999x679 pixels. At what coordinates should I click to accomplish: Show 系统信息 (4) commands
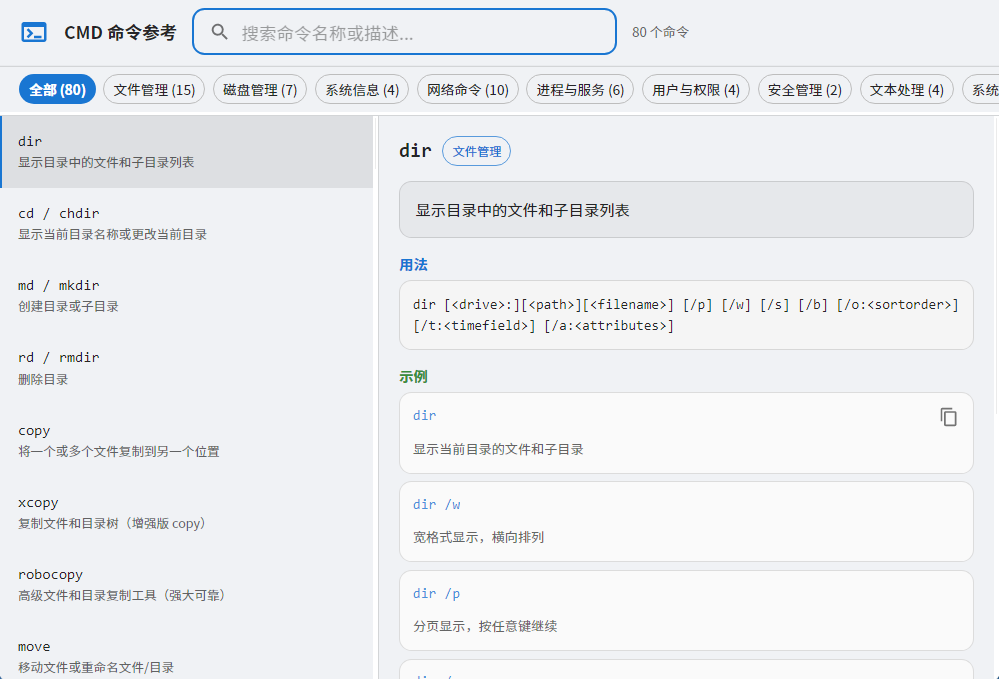click(x=362, y=90)
